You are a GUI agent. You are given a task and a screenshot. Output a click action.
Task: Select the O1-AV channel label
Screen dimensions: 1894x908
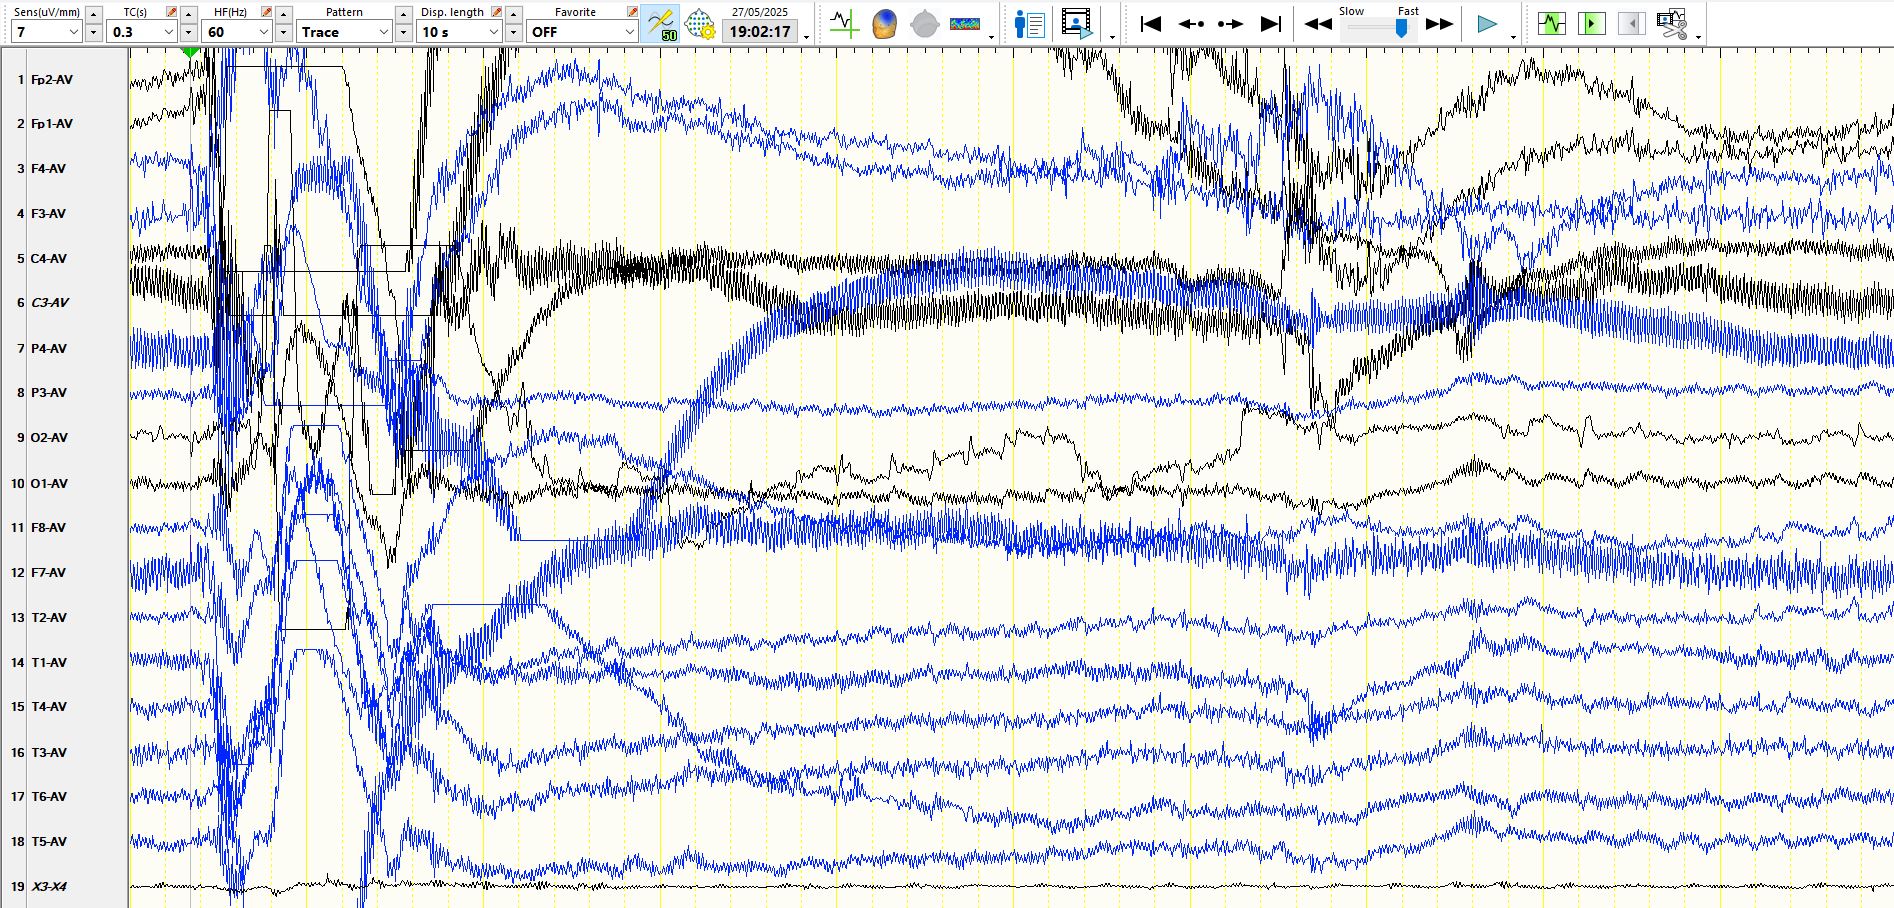click(x=49, y=484)
